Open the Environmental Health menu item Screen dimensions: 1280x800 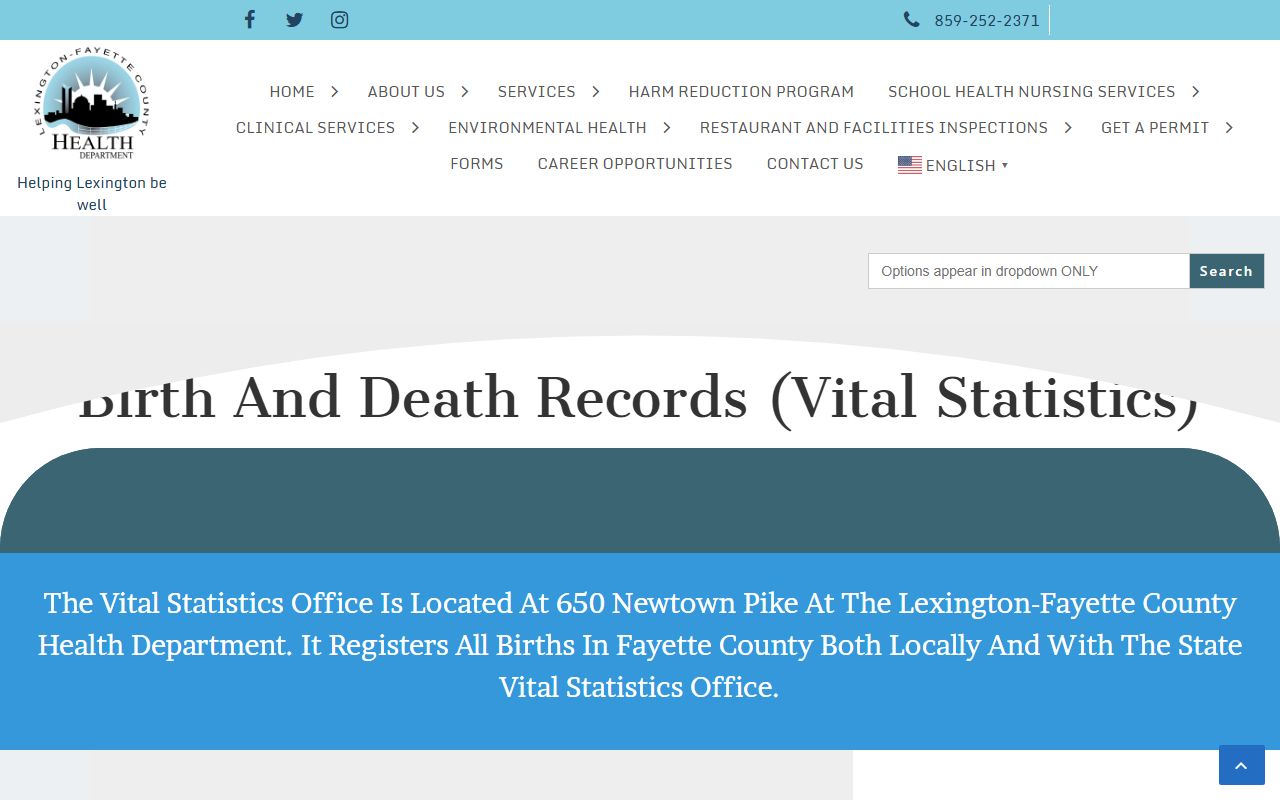[x=547, y=127]
